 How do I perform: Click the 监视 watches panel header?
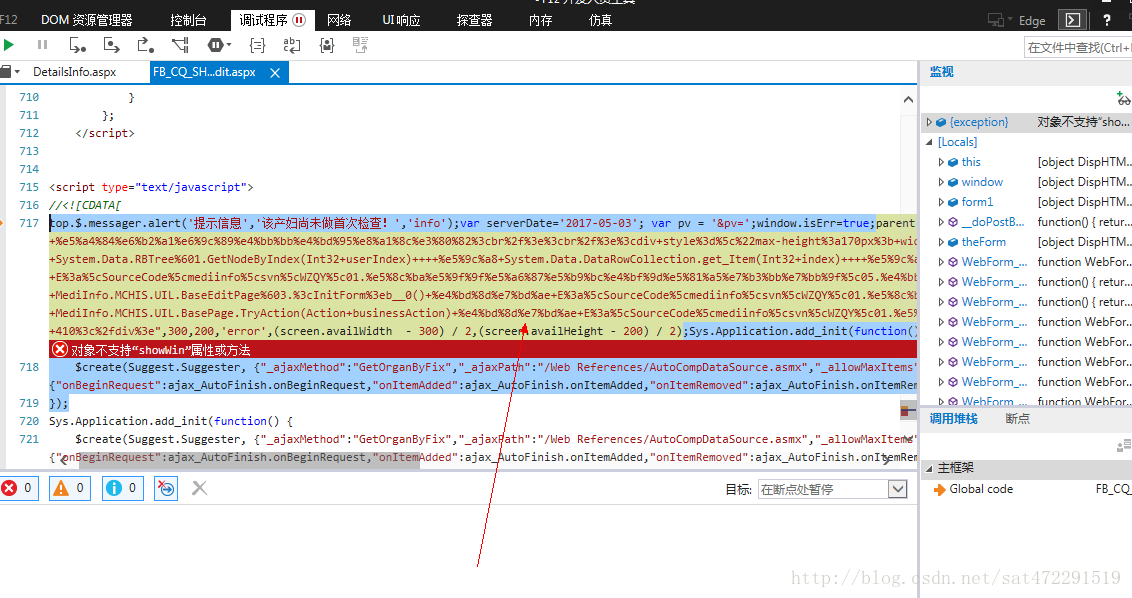pos(941,72)
